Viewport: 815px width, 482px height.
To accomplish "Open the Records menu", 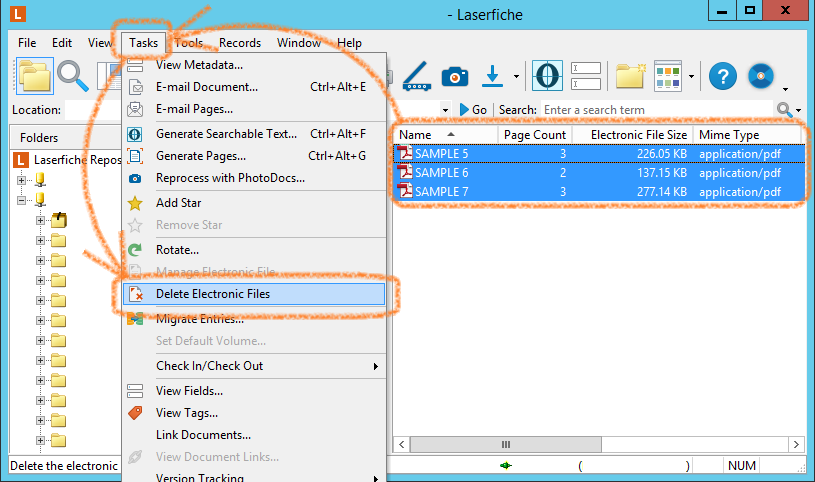I will [240, 43].
